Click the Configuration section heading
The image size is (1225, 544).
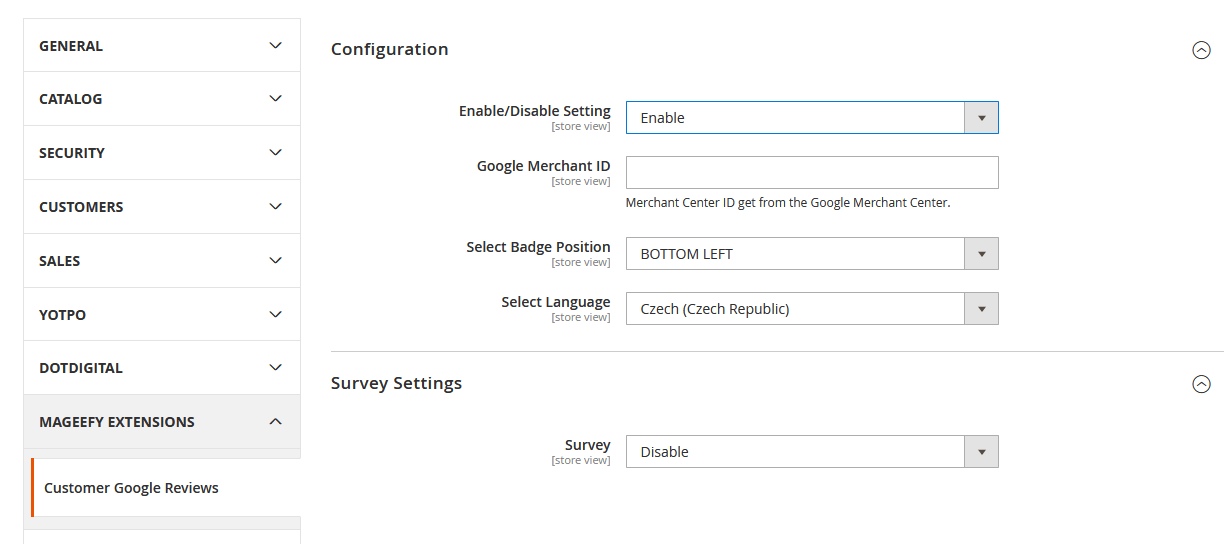pyautogui.click(x=389, y=49)
